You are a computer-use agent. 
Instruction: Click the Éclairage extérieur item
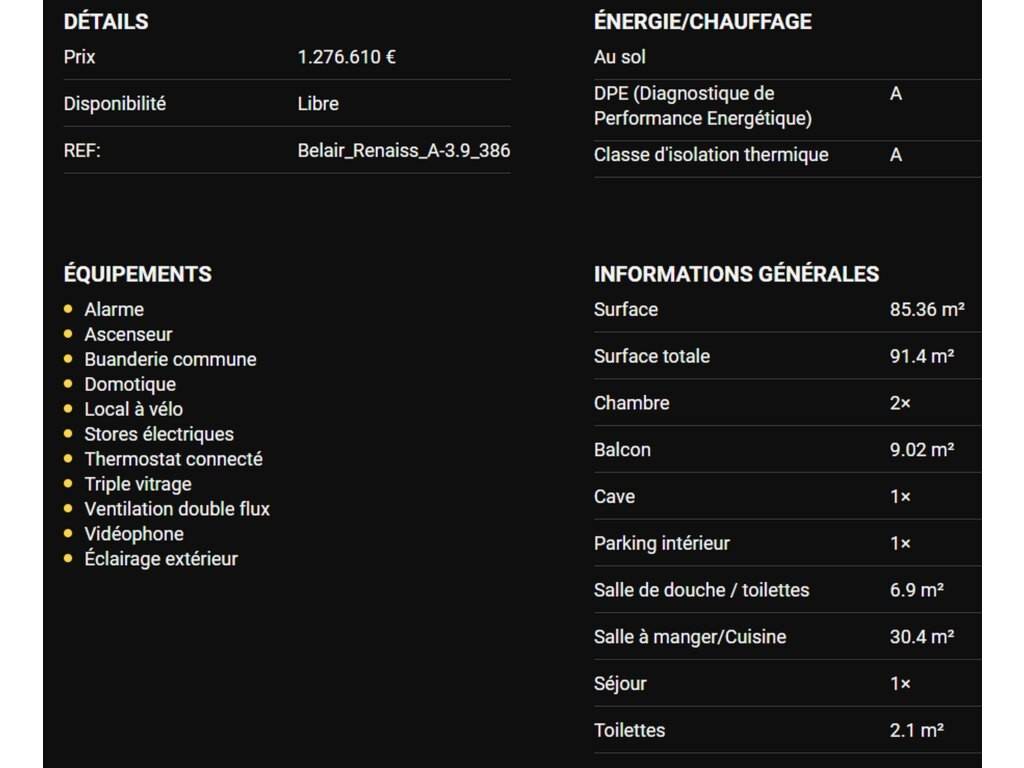tap(161, 559)
